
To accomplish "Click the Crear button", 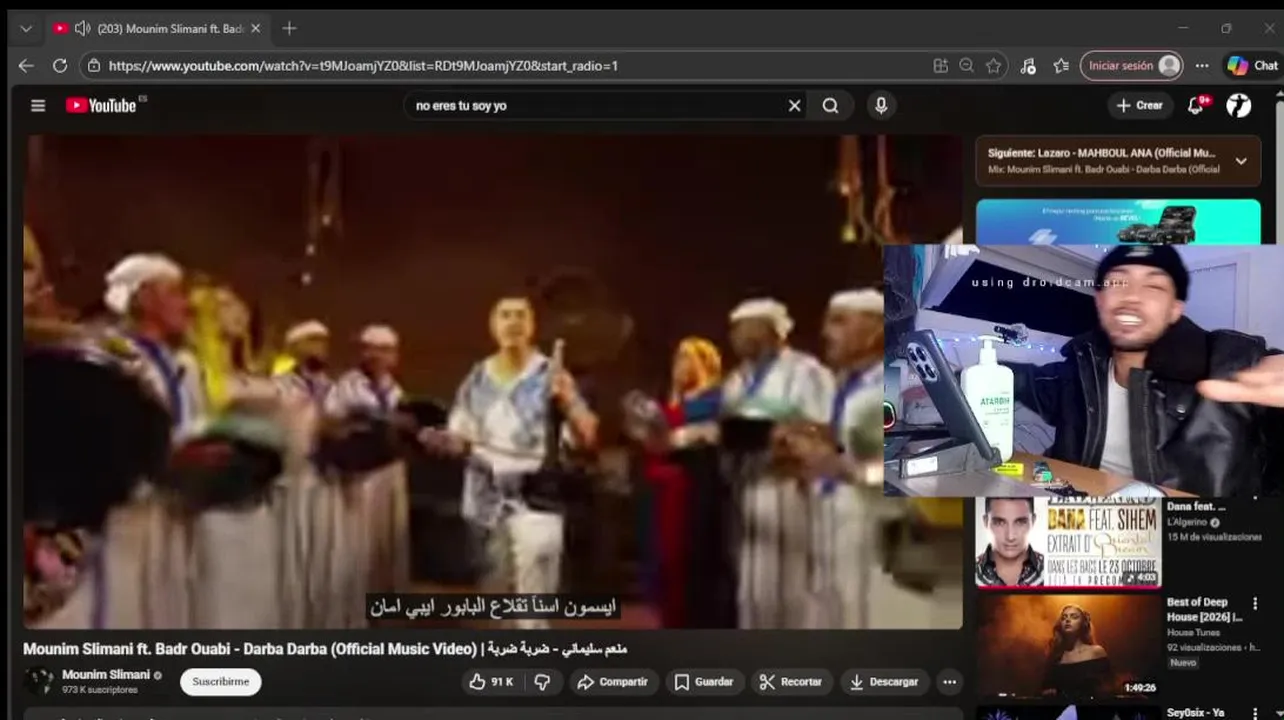I will point(1139,105).
